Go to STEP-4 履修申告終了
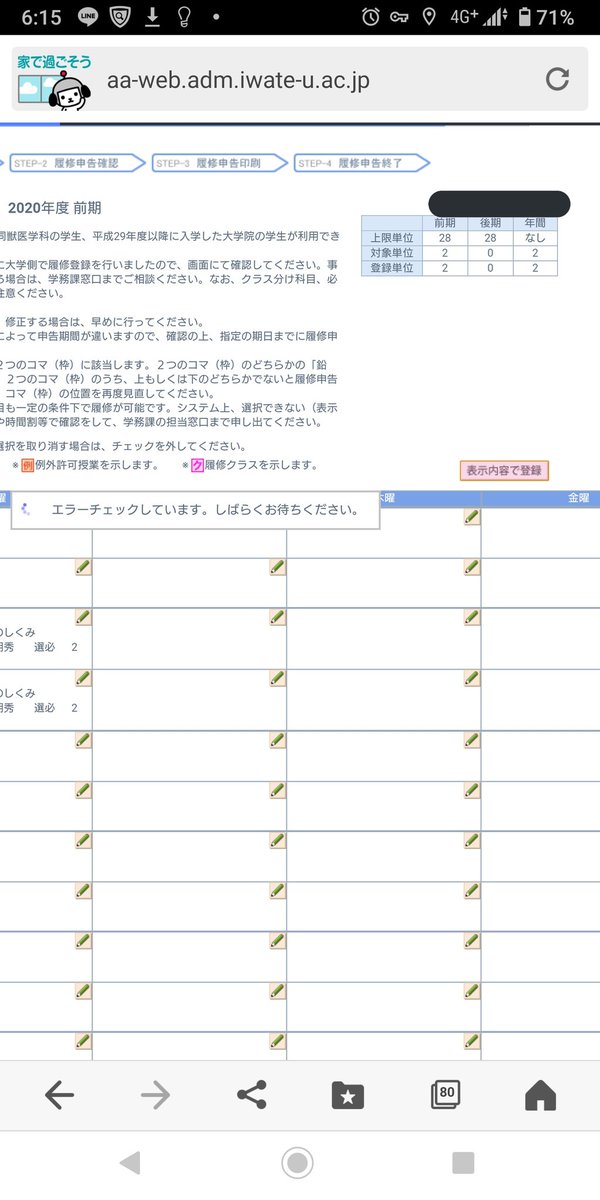Viewport: 600px width, 1200px height. [360, 163]
